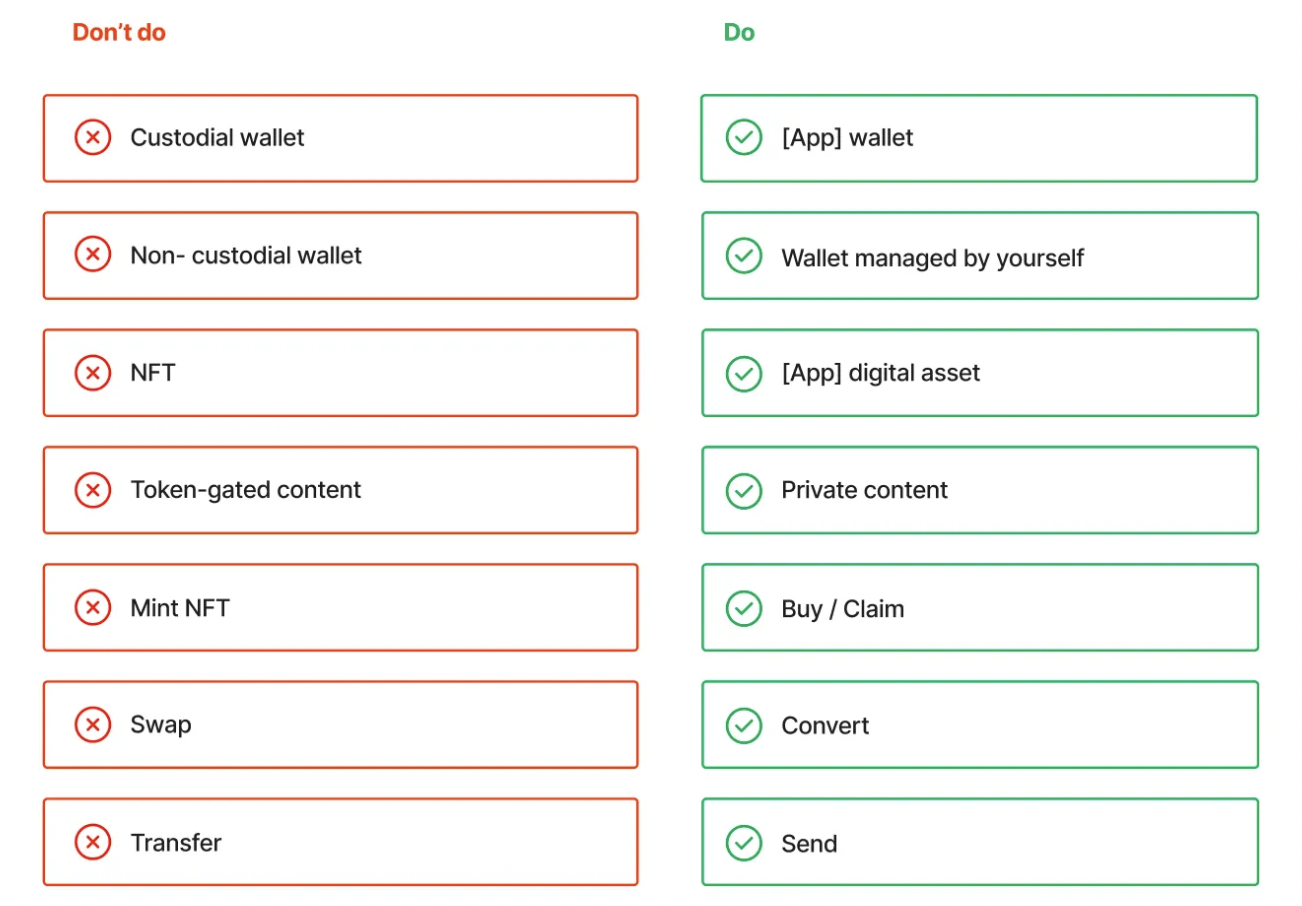Viewport: 1302px width, 906px height.
Task: Click the green checkmark beside Convert
Action: [x=743, y=725]
